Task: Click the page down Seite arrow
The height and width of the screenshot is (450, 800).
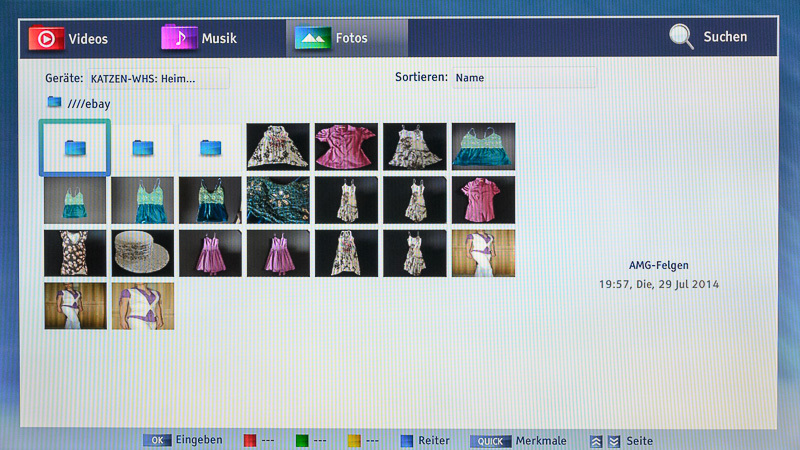Action: 614,442
